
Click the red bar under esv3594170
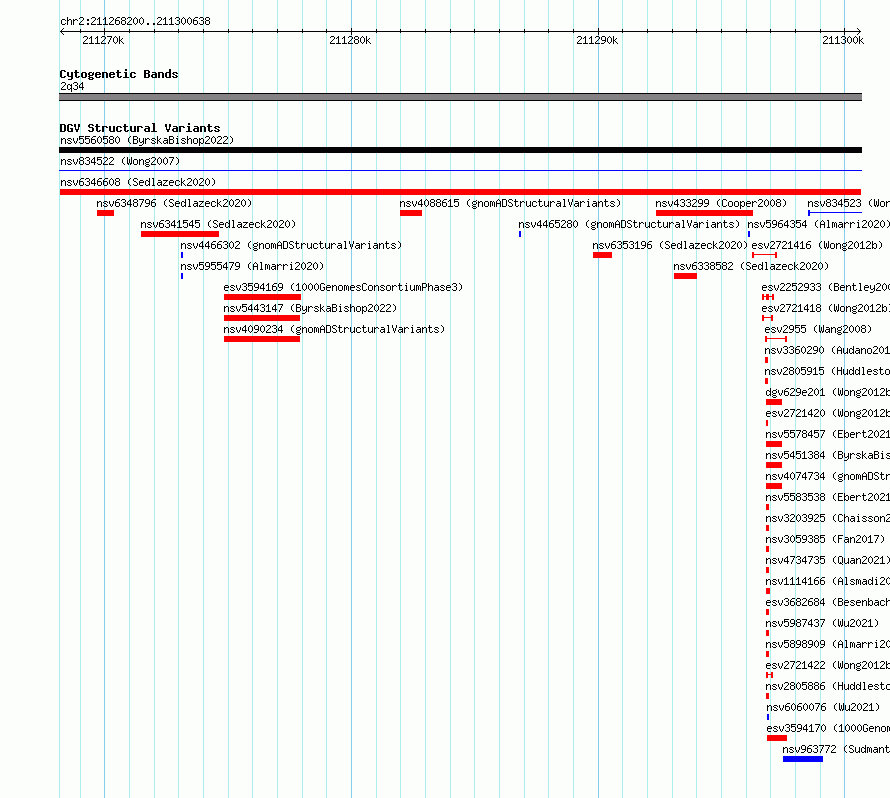[x=777, y=738]
